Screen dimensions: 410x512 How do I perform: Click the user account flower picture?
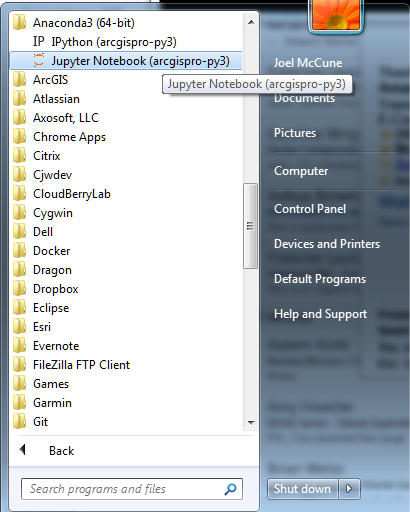[335, 15]
